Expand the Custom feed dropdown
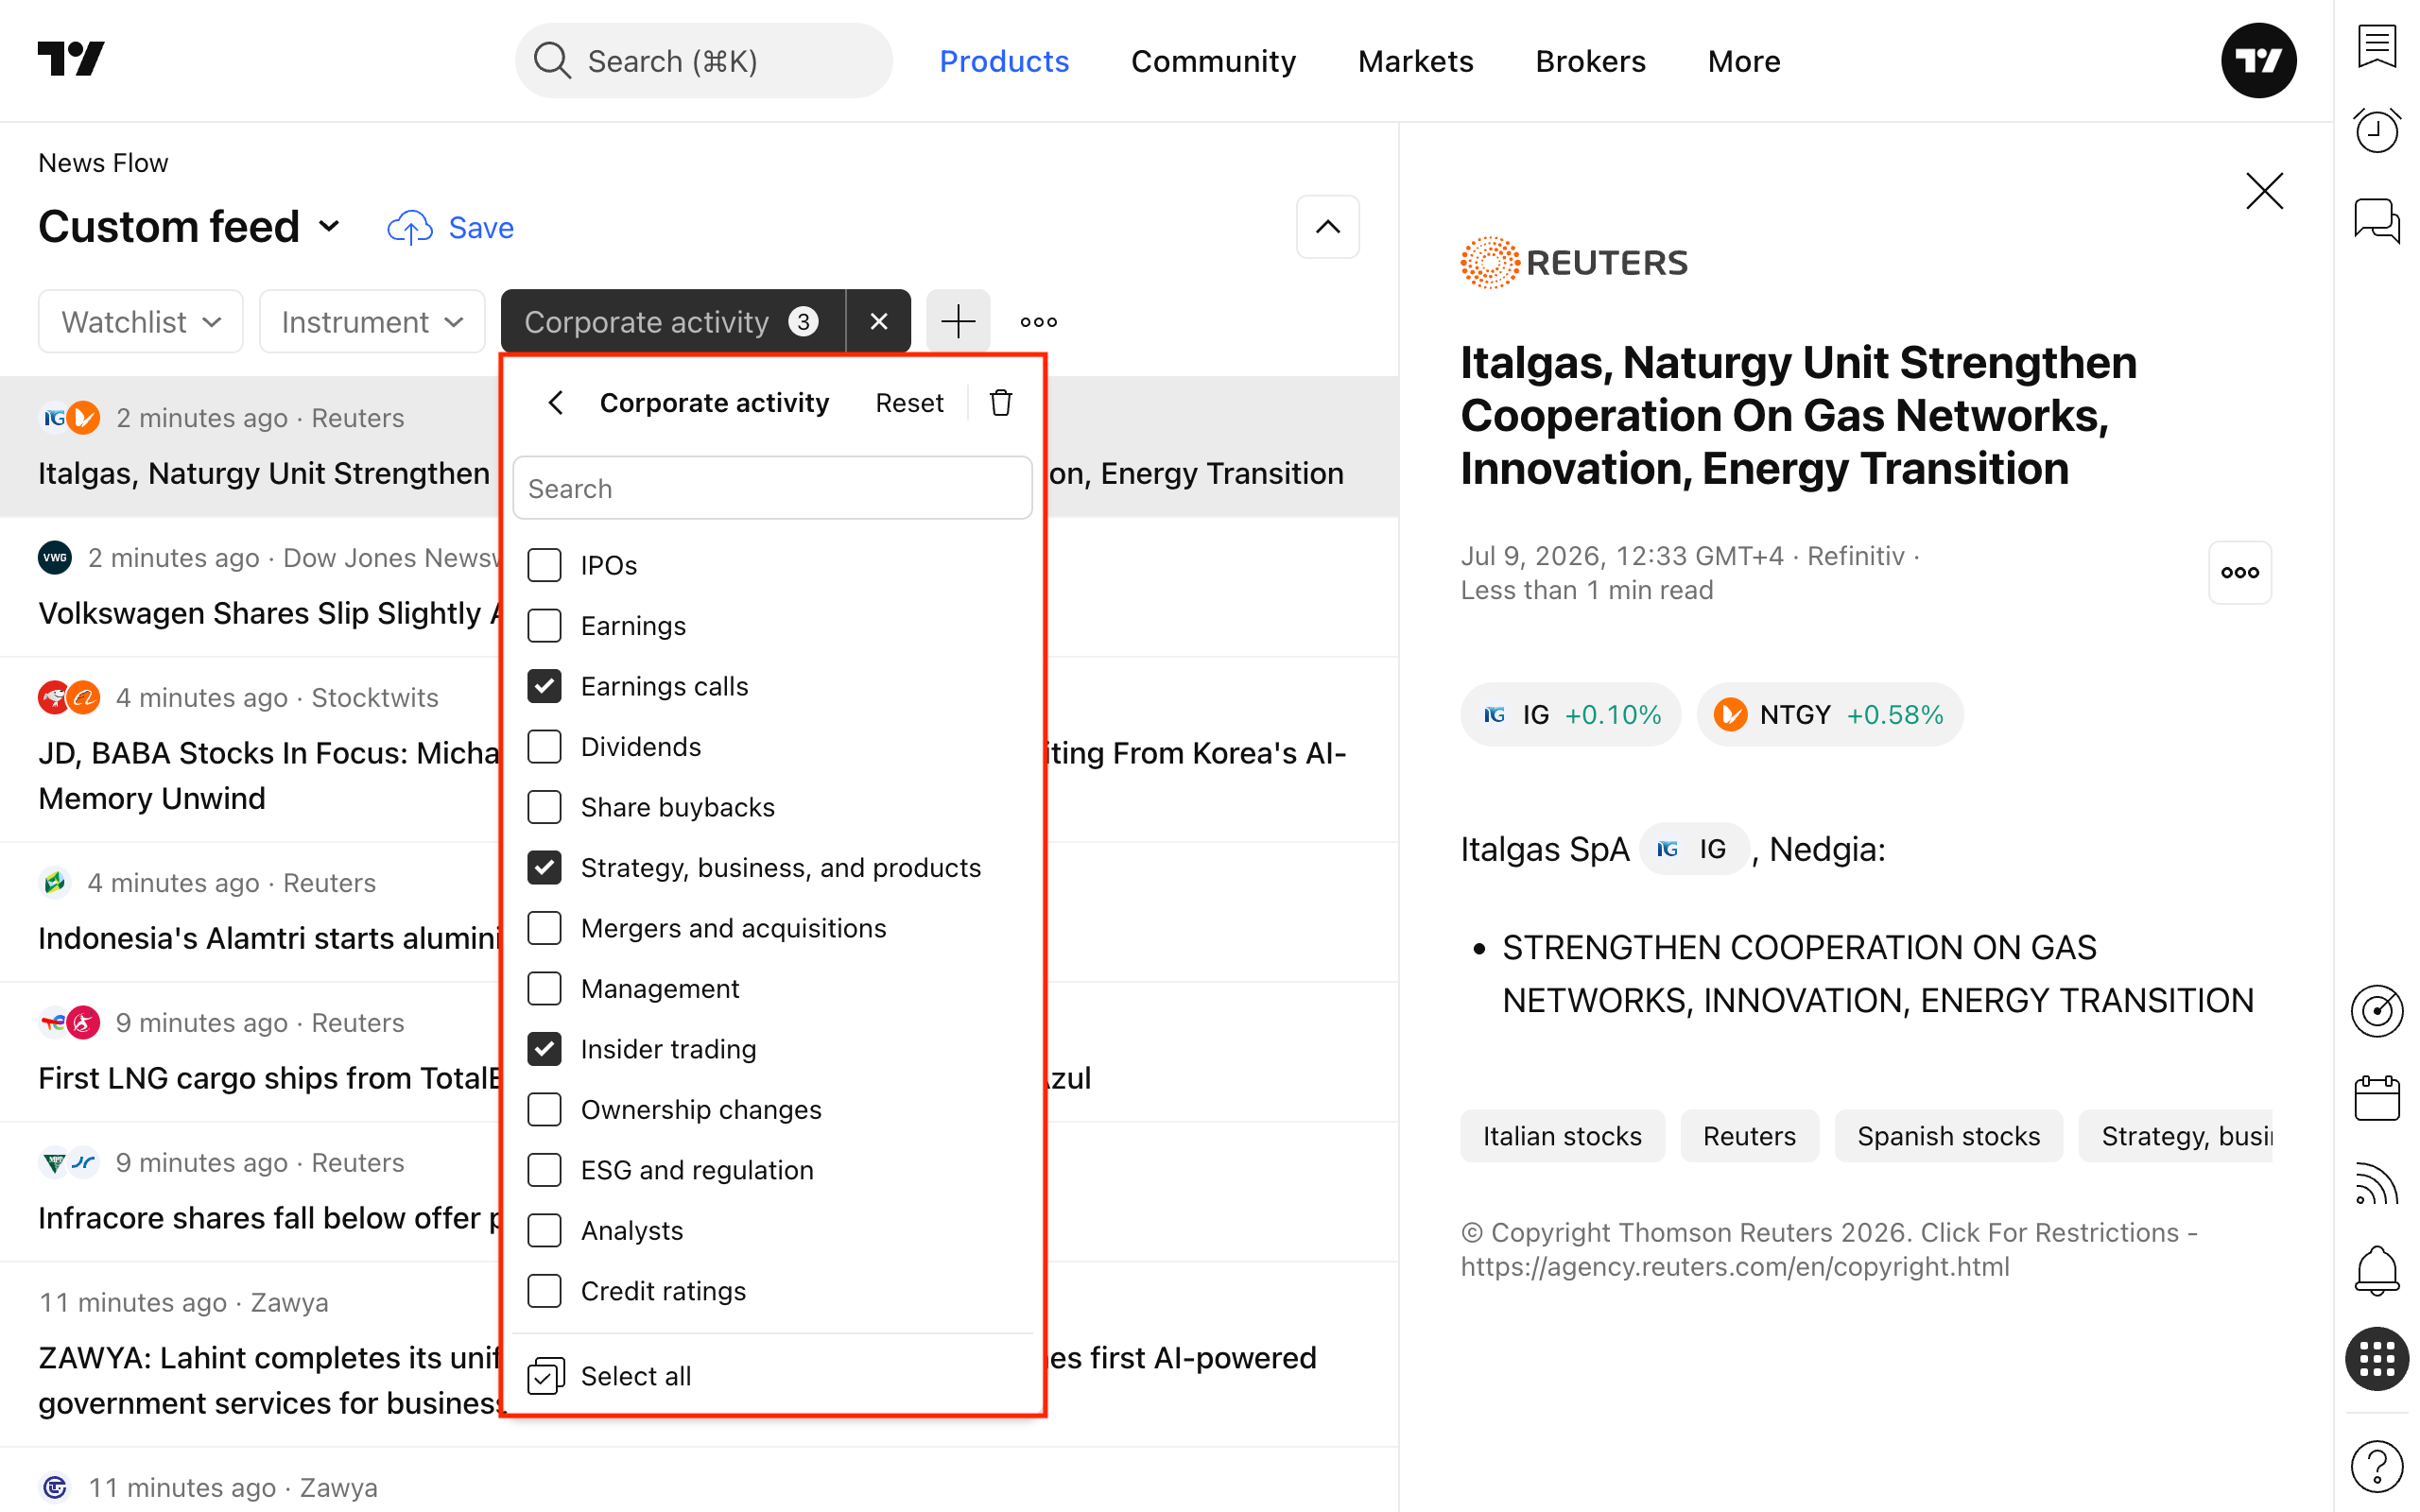 pyautogui.click(x=190, y=227)
